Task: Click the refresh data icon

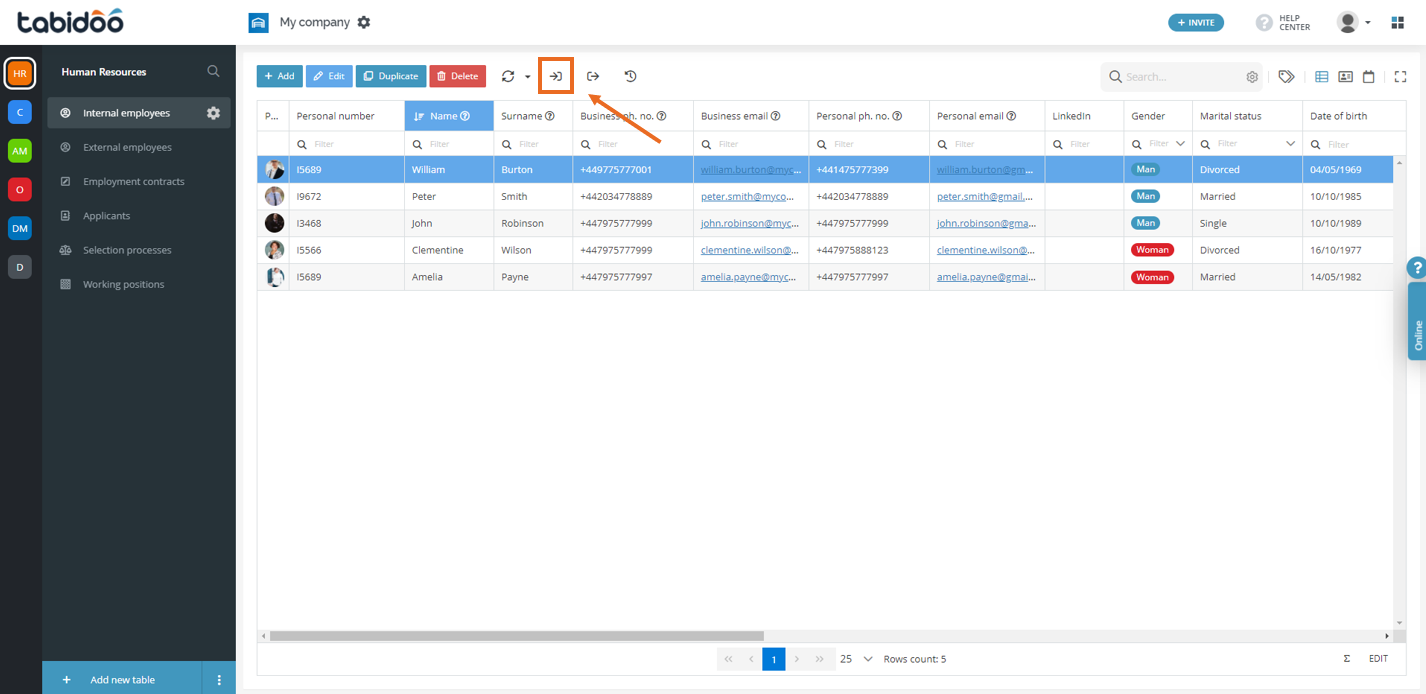Action: coord(507,76)
